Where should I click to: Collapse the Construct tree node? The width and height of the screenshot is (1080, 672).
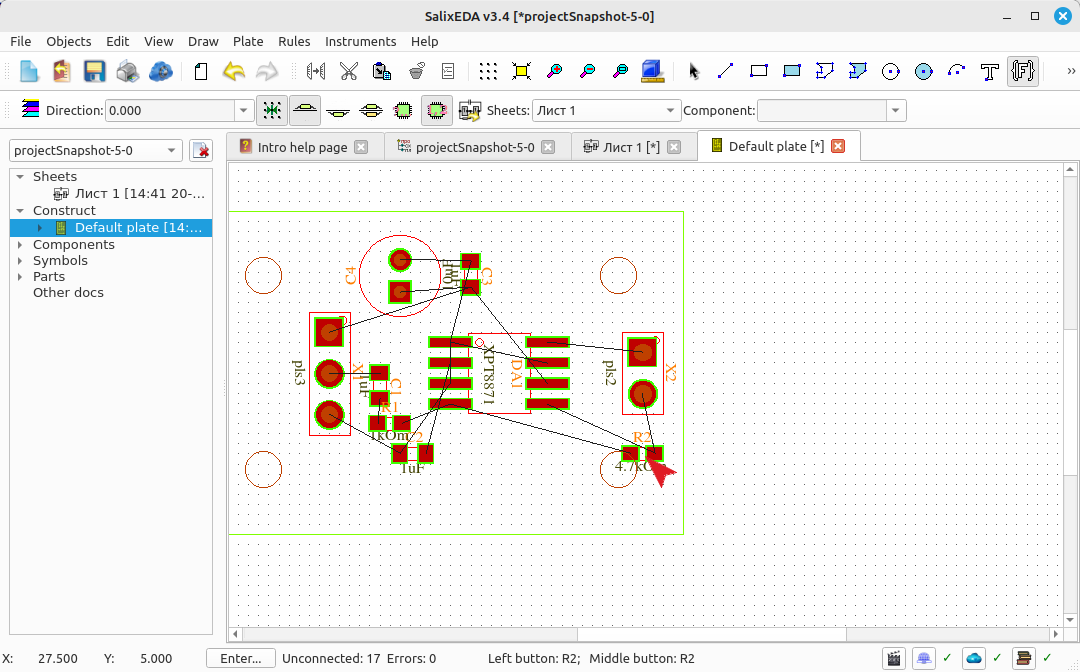20,211
